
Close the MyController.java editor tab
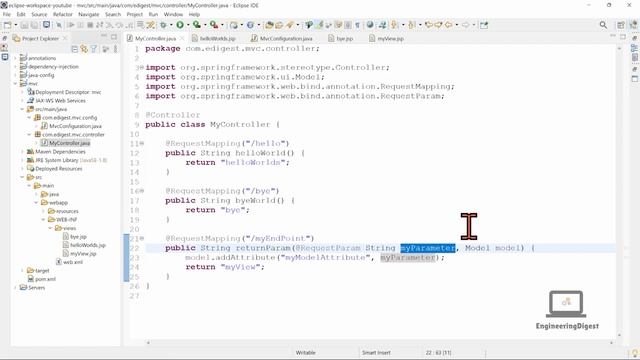182,38
